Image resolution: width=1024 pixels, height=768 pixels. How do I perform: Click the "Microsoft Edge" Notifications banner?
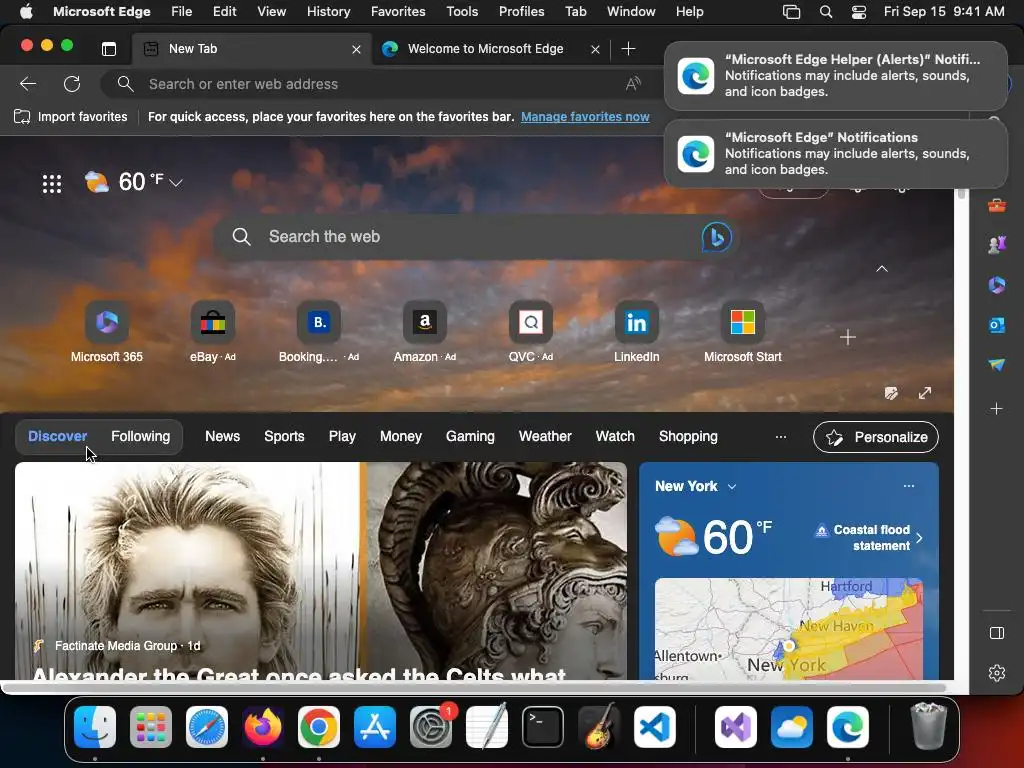pos(835,153)
